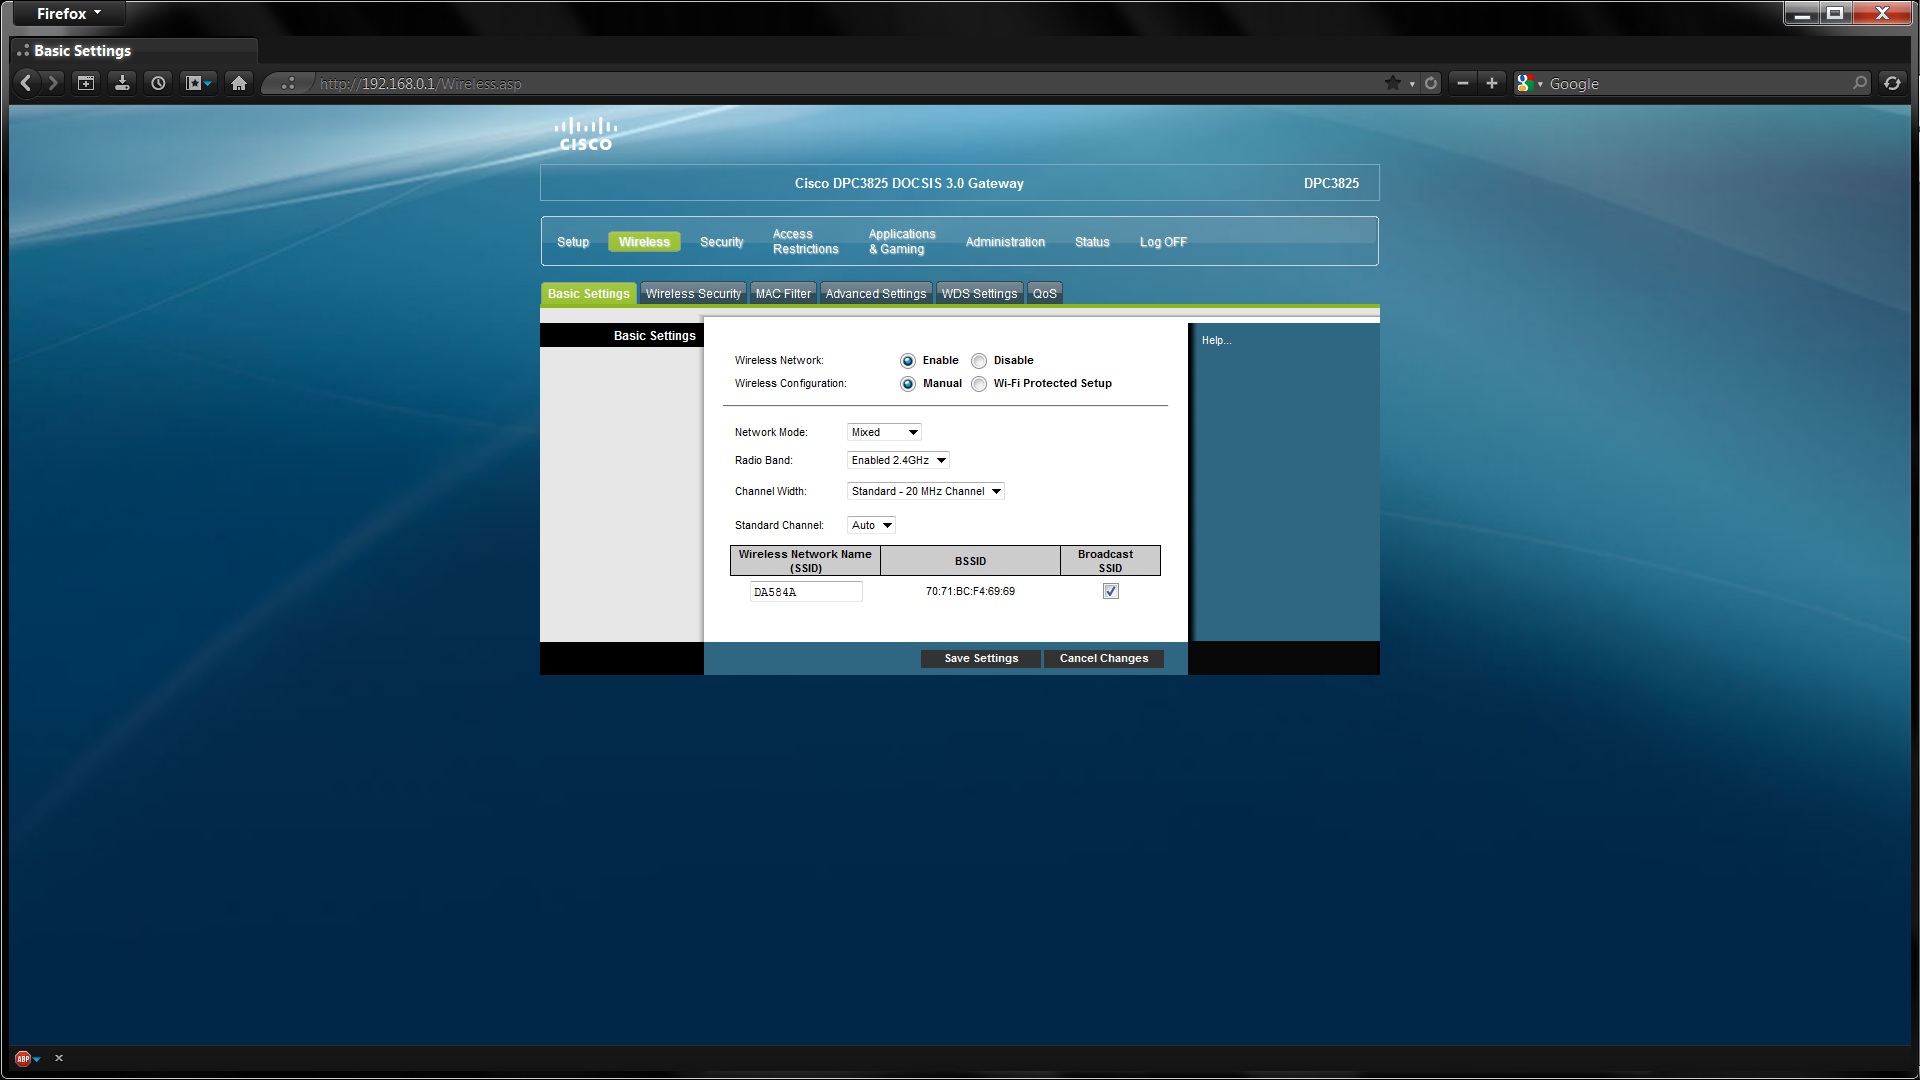Open Access Restrictions section
Screen dimensions: 1920x1080
pyautogui.click(x=805, y=242)
